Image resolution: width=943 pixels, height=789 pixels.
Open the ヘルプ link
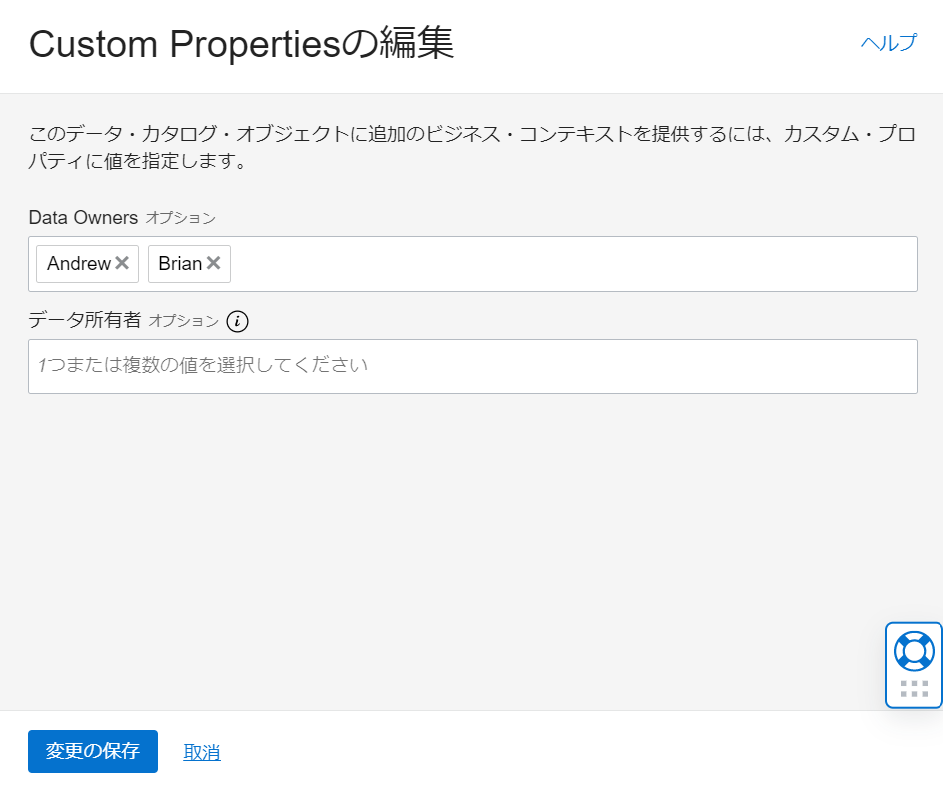point(888,43)
